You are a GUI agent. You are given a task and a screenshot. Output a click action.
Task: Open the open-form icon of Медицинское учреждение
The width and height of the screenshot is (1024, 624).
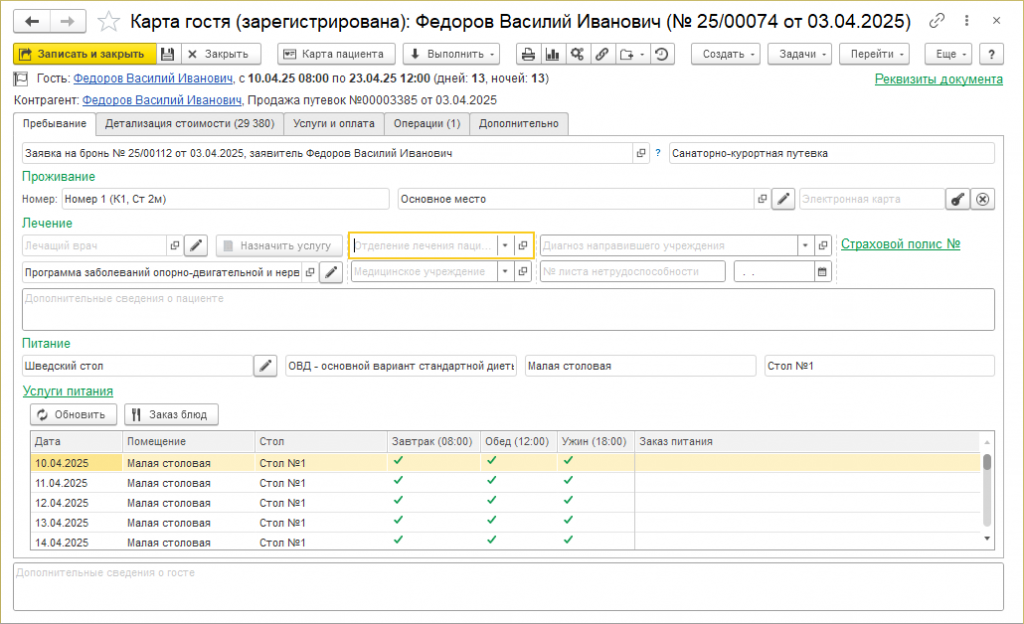pos(522,272)
